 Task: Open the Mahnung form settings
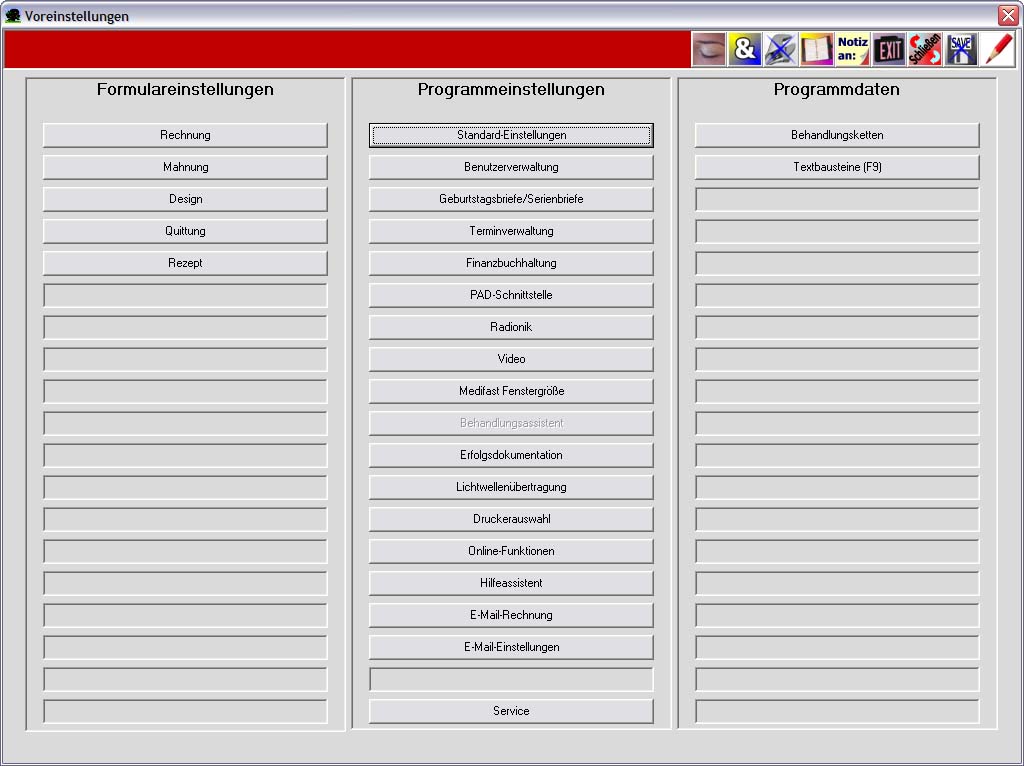click(x=185, y=167)
